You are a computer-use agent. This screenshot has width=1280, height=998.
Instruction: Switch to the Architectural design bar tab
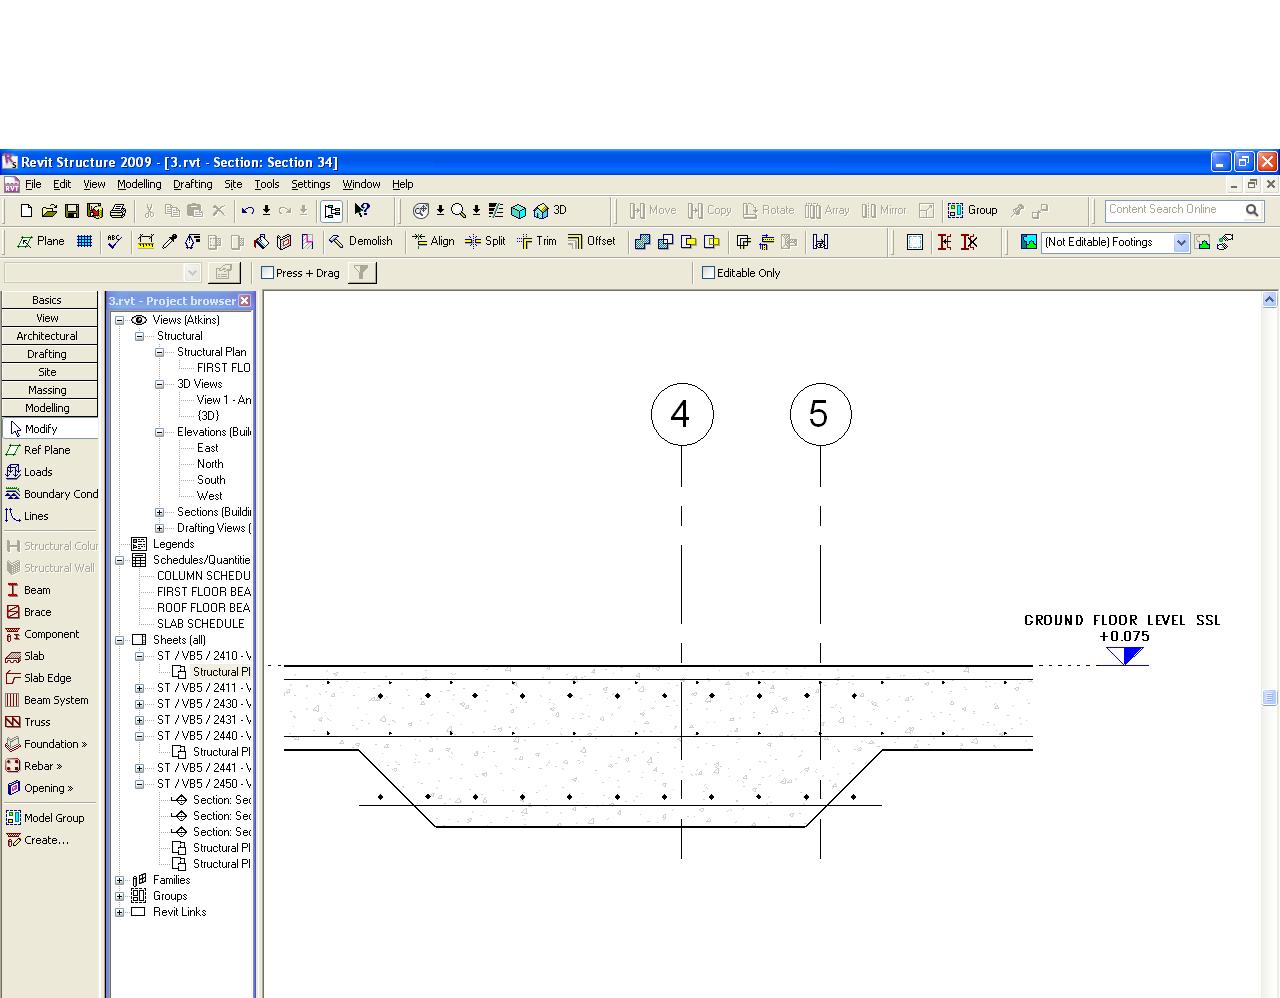(x=47, y=336)
